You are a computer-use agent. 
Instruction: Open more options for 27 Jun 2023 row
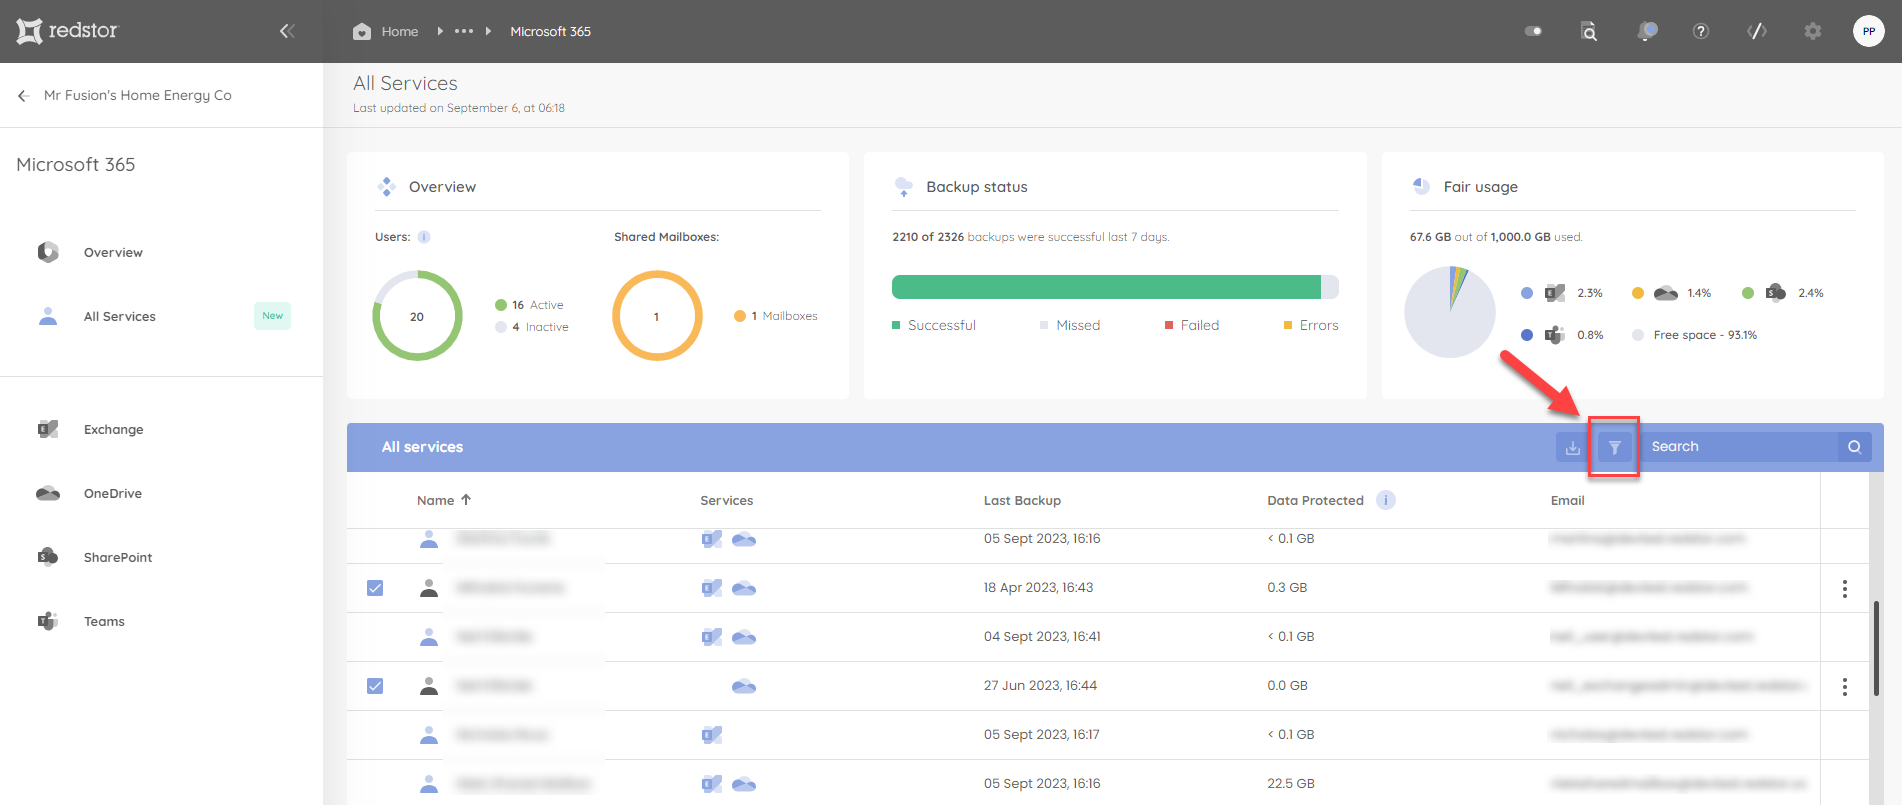coord(1845,687)
